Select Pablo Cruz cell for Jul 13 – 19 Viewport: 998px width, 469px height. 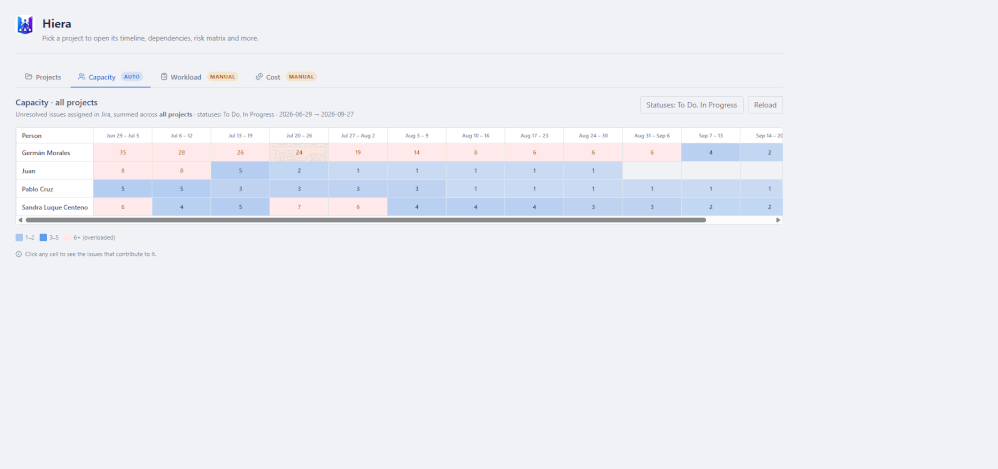coord(240,189)
